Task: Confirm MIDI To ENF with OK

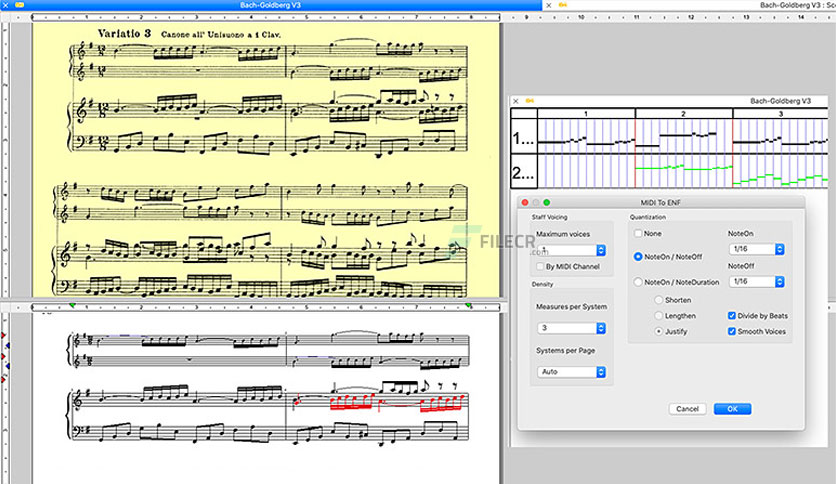Action: [733, 409]
